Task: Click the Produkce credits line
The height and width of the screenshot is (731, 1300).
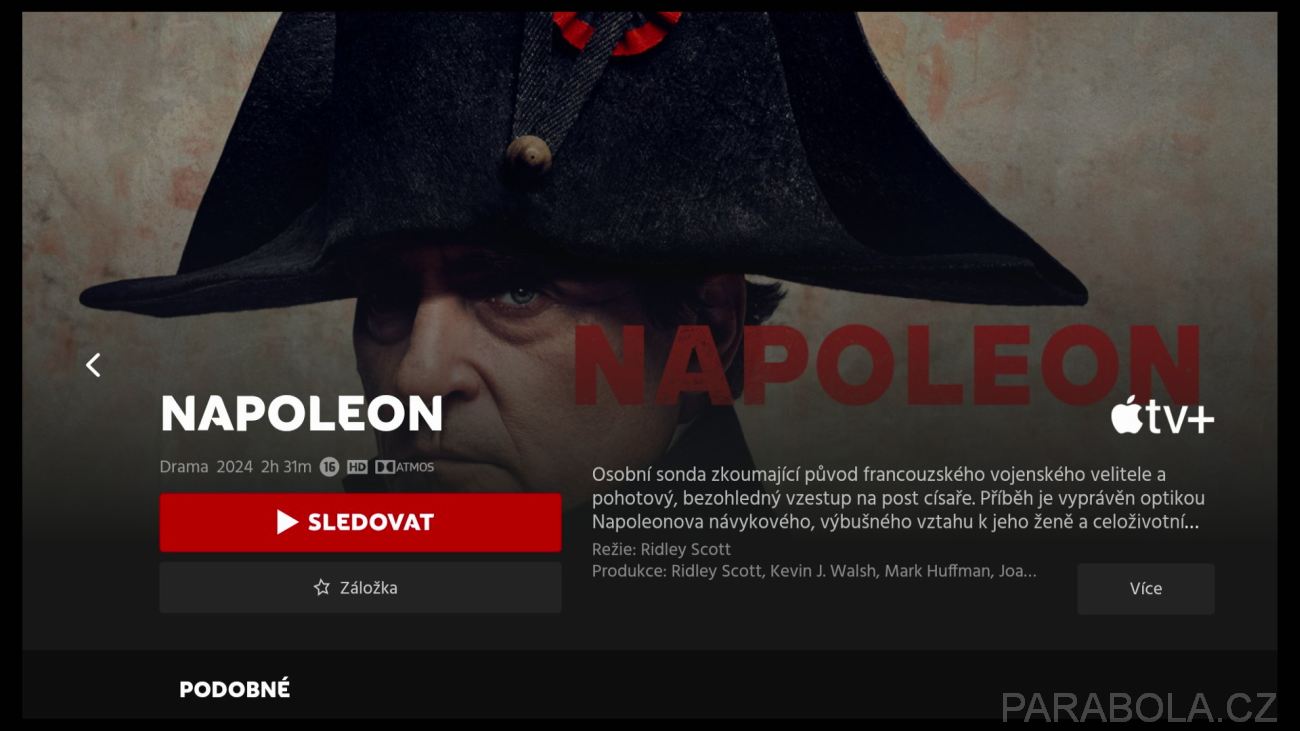Action: coord(814,572)
